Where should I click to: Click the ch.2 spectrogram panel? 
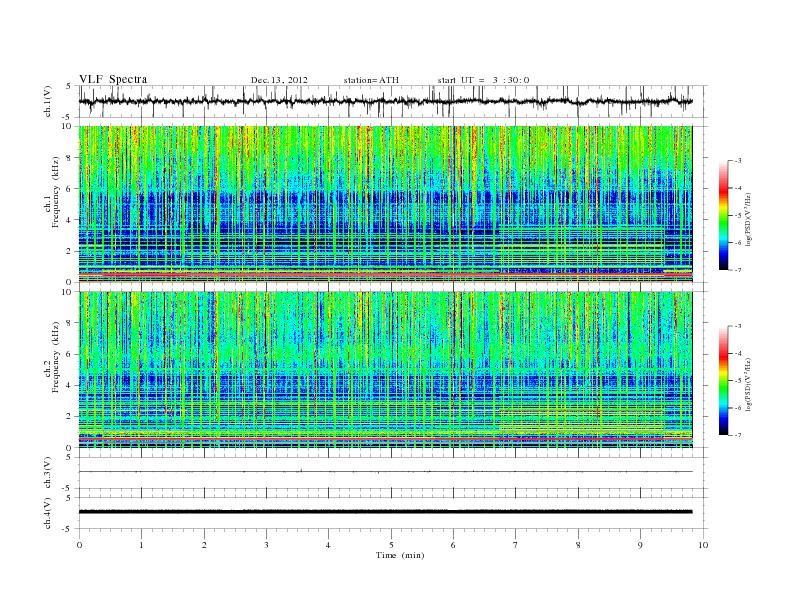click(x=385, y=370)
